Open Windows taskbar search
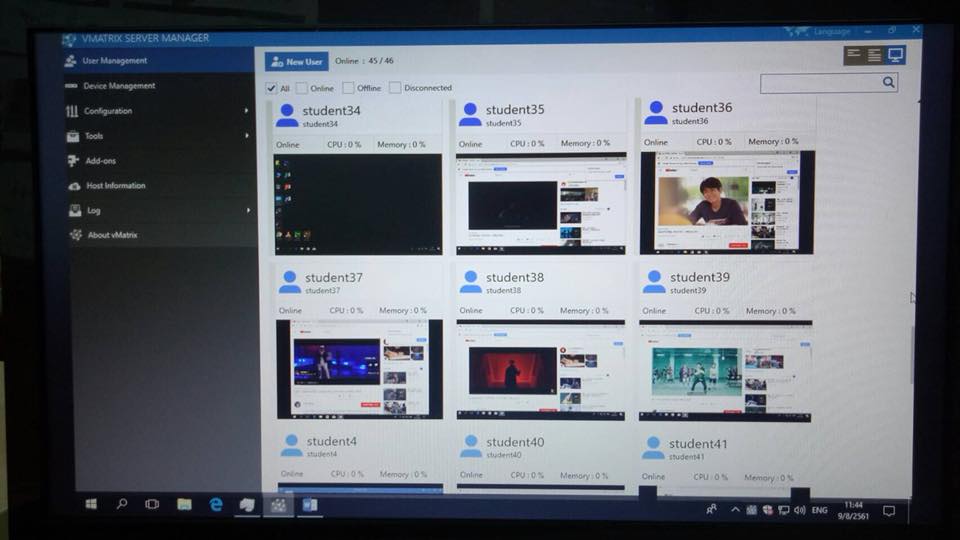This screenshot has width=960, height=540. (122, 504)
